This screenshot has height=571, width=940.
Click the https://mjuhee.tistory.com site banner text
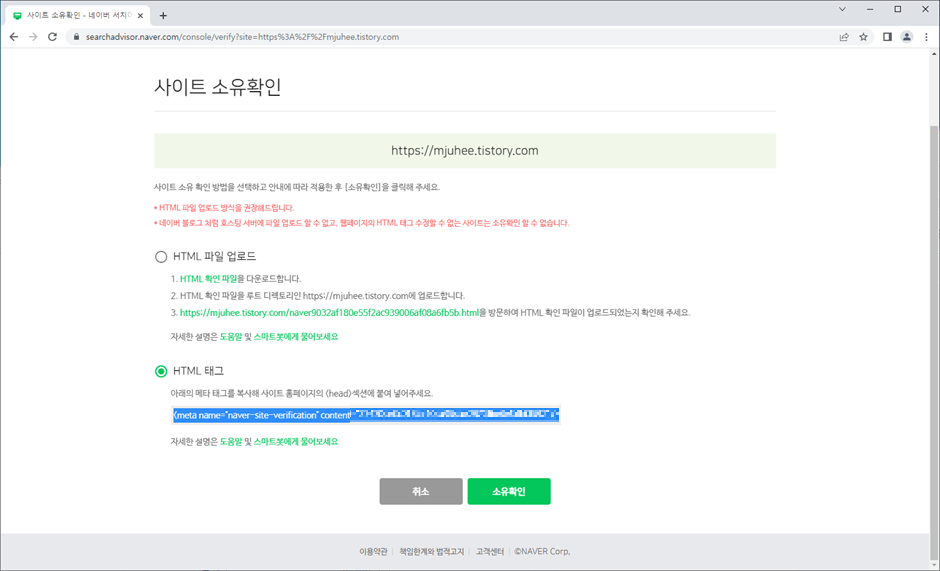(x=465, y=151)
